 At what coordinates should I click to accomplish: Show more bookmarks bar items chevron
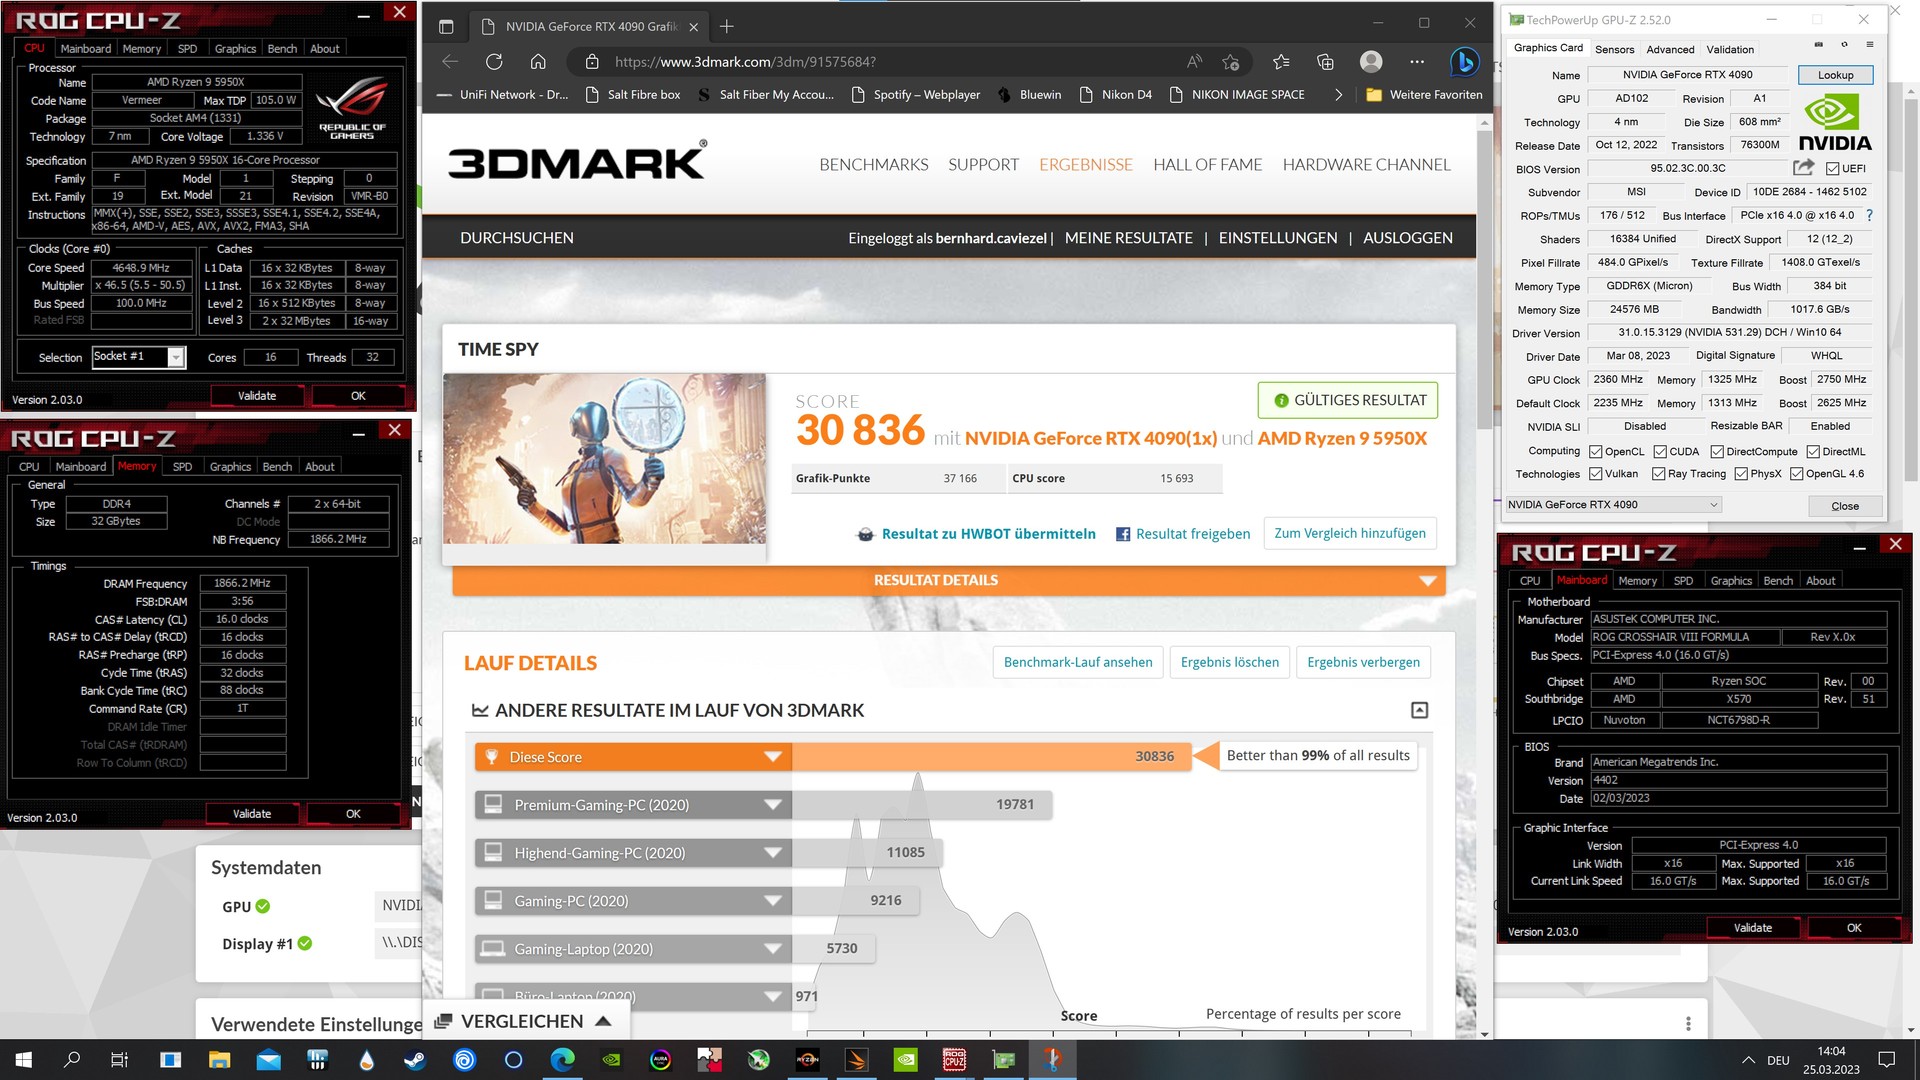pos(1339,95)
